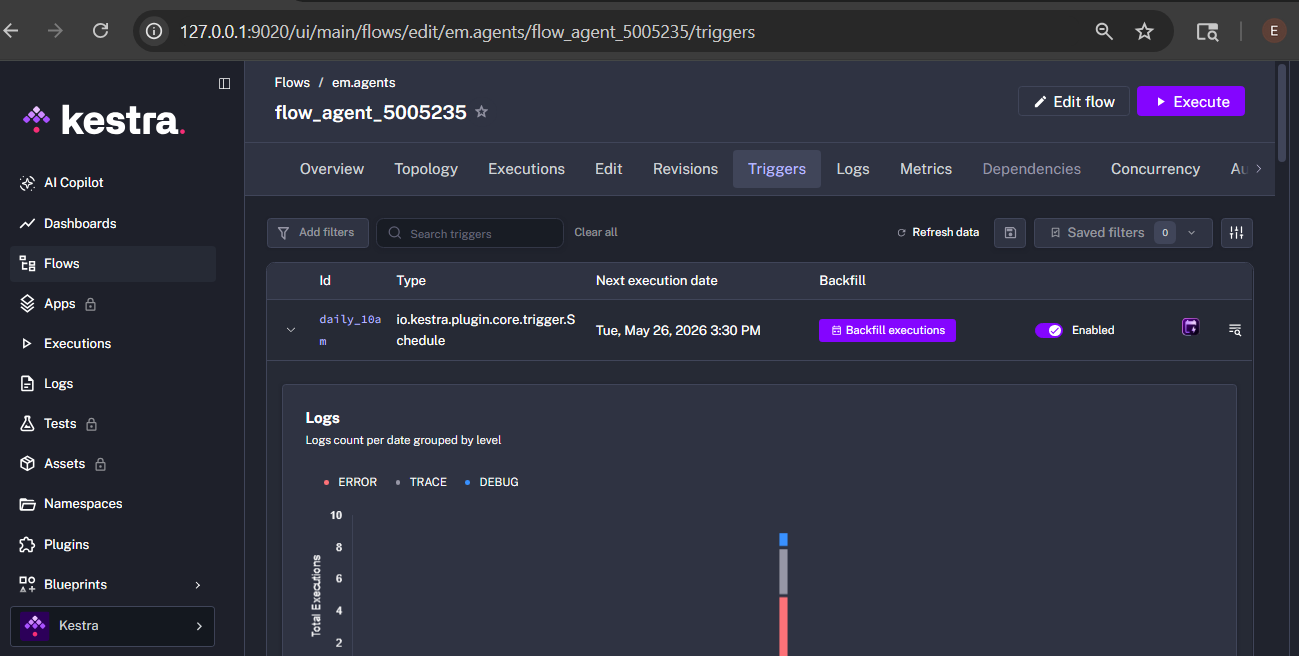Star the flow_agent_5005235 flow as favorite
This screenshot has width=1299, height=656.
(x=481, y=112)
